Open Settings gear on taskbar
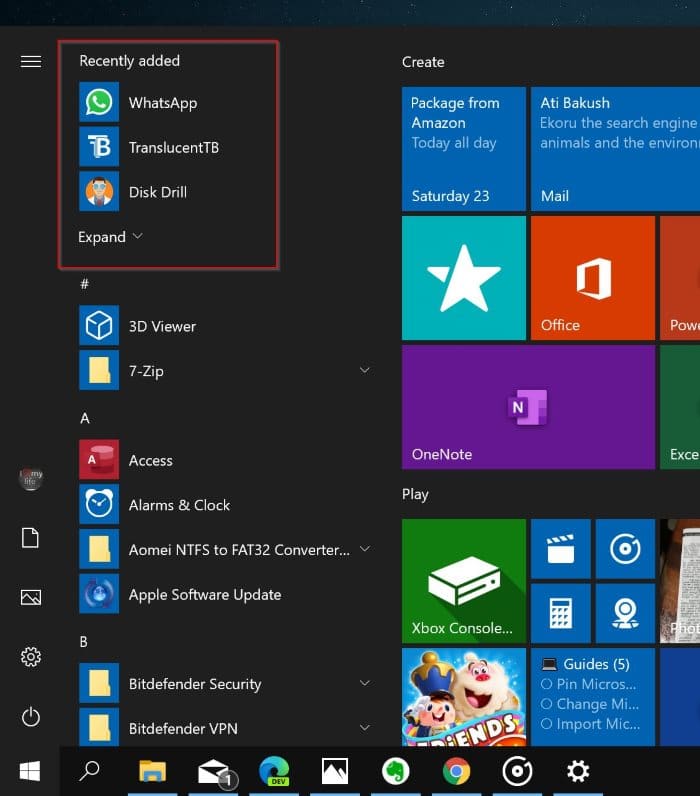The image size is (700, 796). pyautogui.click(x=578, y=771)
